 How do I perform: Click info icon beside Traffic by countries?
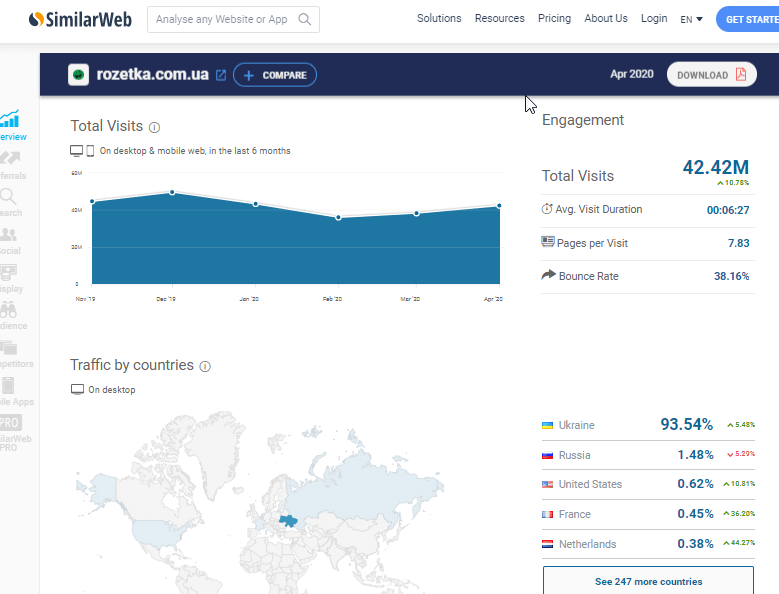[x=205, y=366]
